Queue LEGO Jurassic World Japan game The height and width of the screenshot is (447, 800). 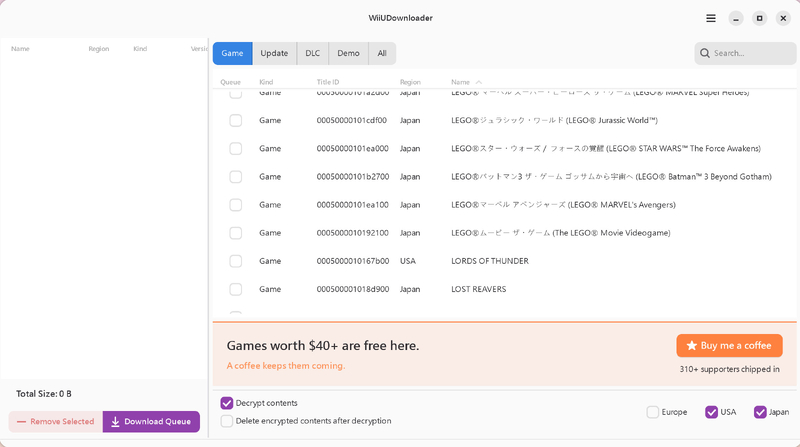point(235,120)
